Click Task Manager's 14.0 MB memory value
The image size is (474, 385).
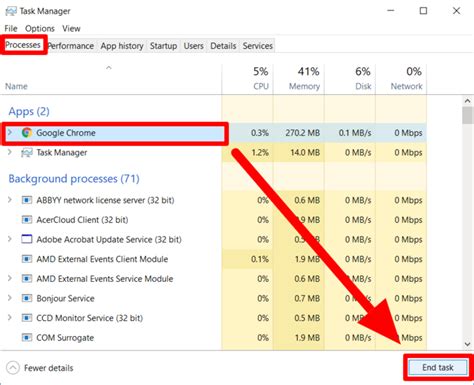tap(305, 153)
